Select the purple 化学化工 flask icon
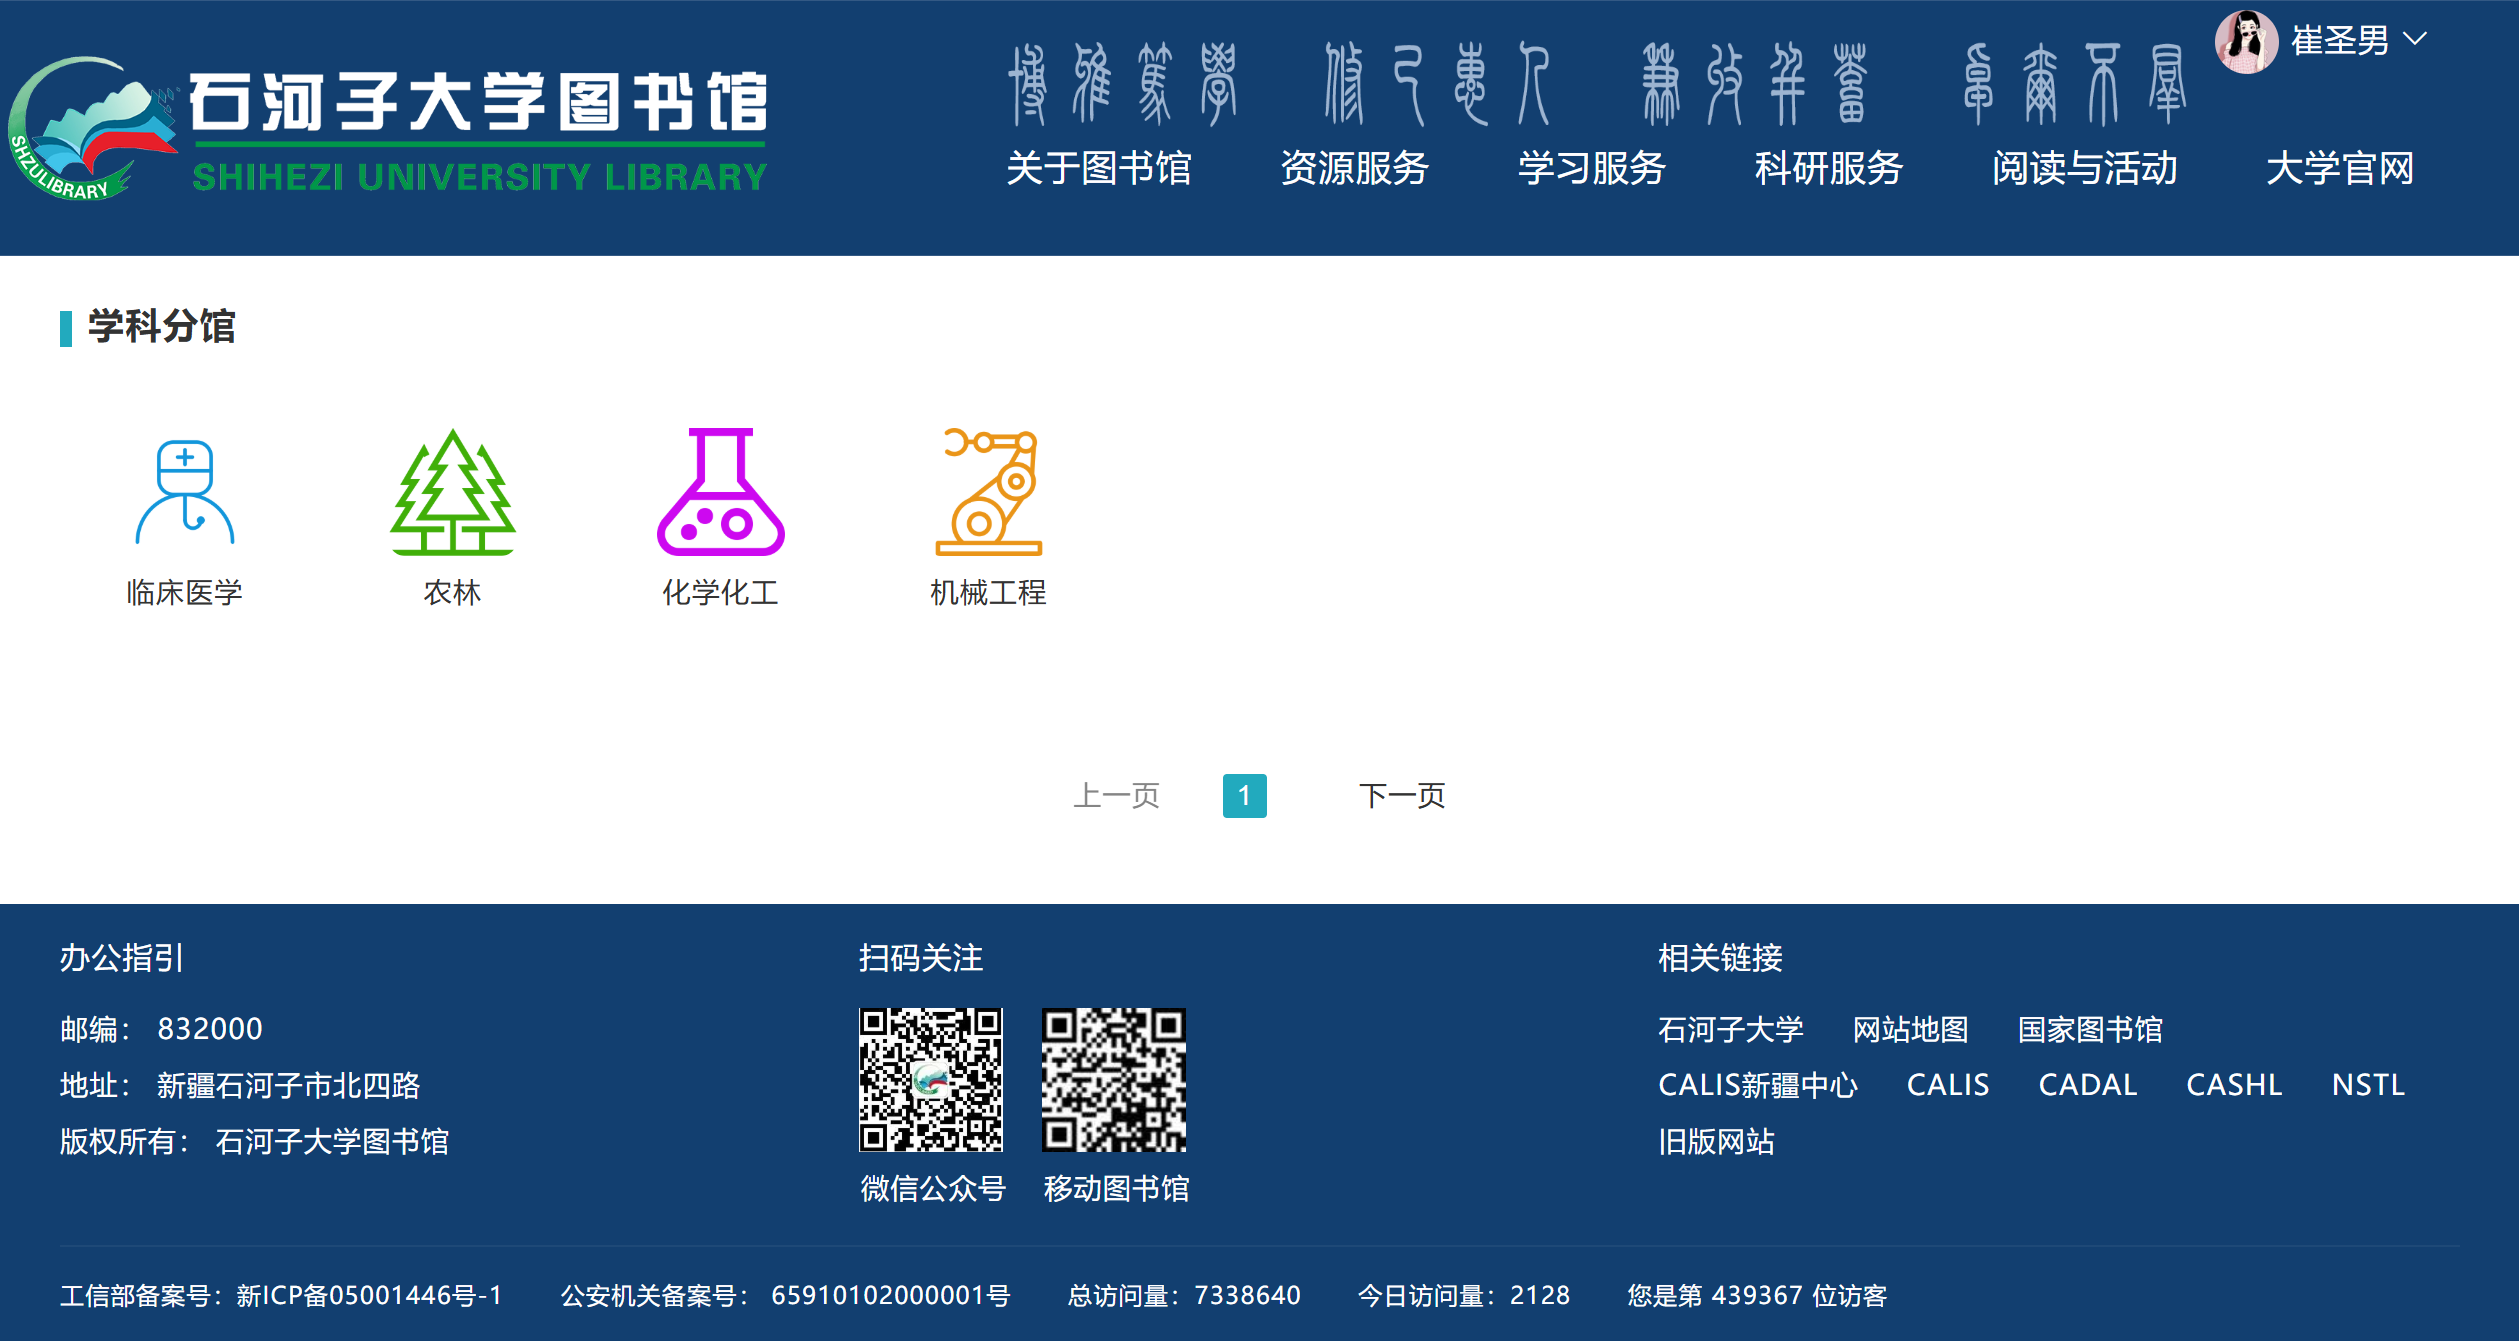Image resolution: width=2519 pixels, height=1341 pixels. tap(720, 492)
